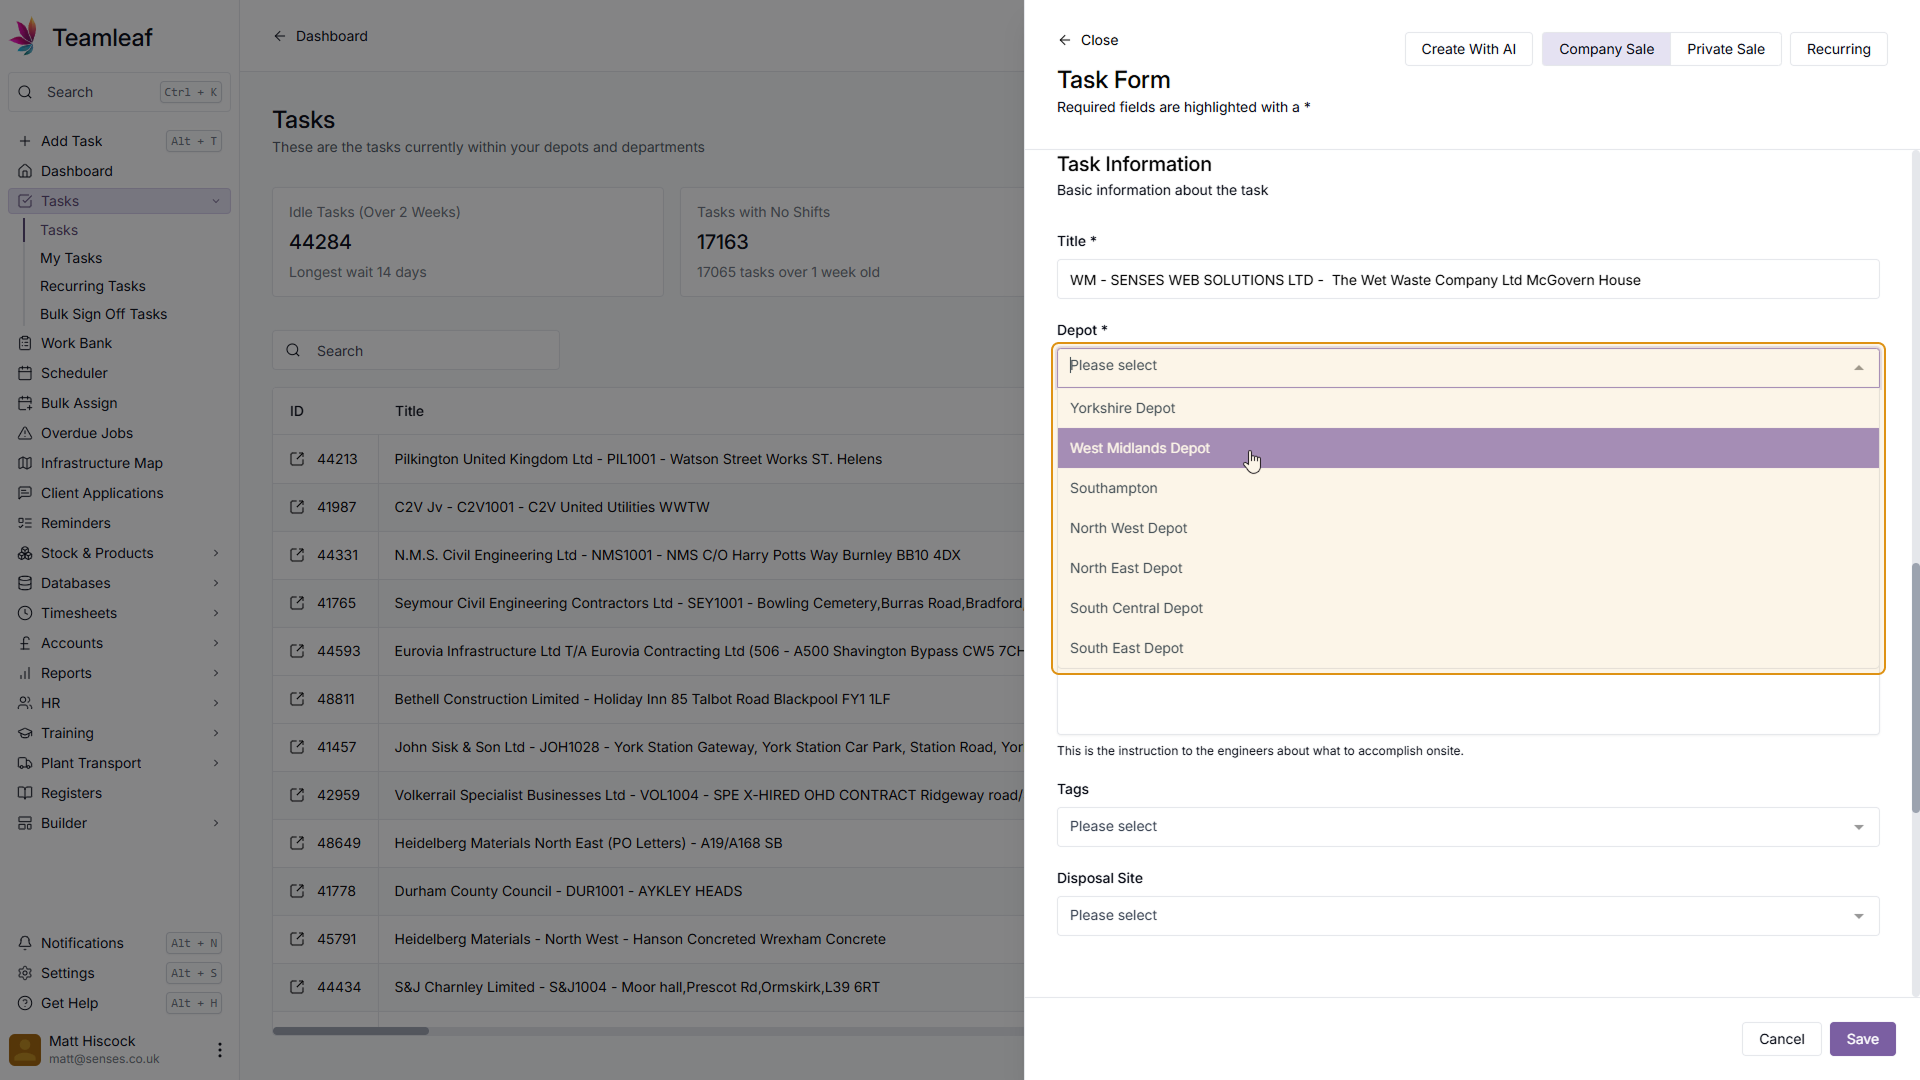Click the Timesheets clock icon
The width and height of the screenshot is (1920, 1080).
(x=25, y=613)
